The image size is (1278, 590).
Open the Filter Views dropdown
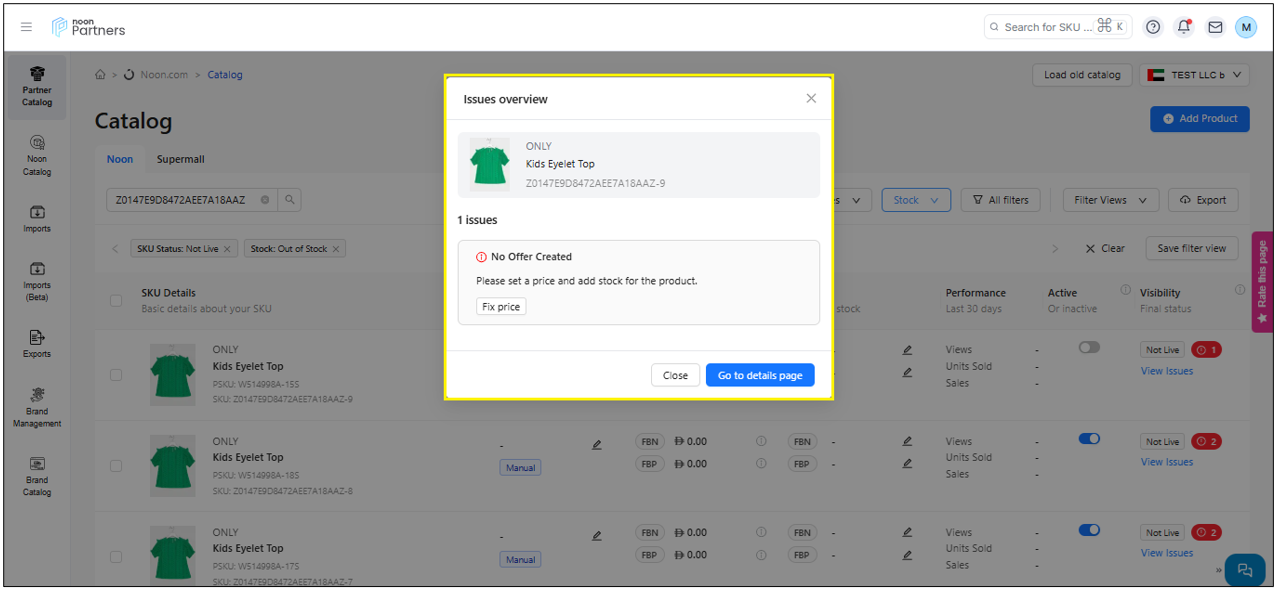click(1110, 200)
